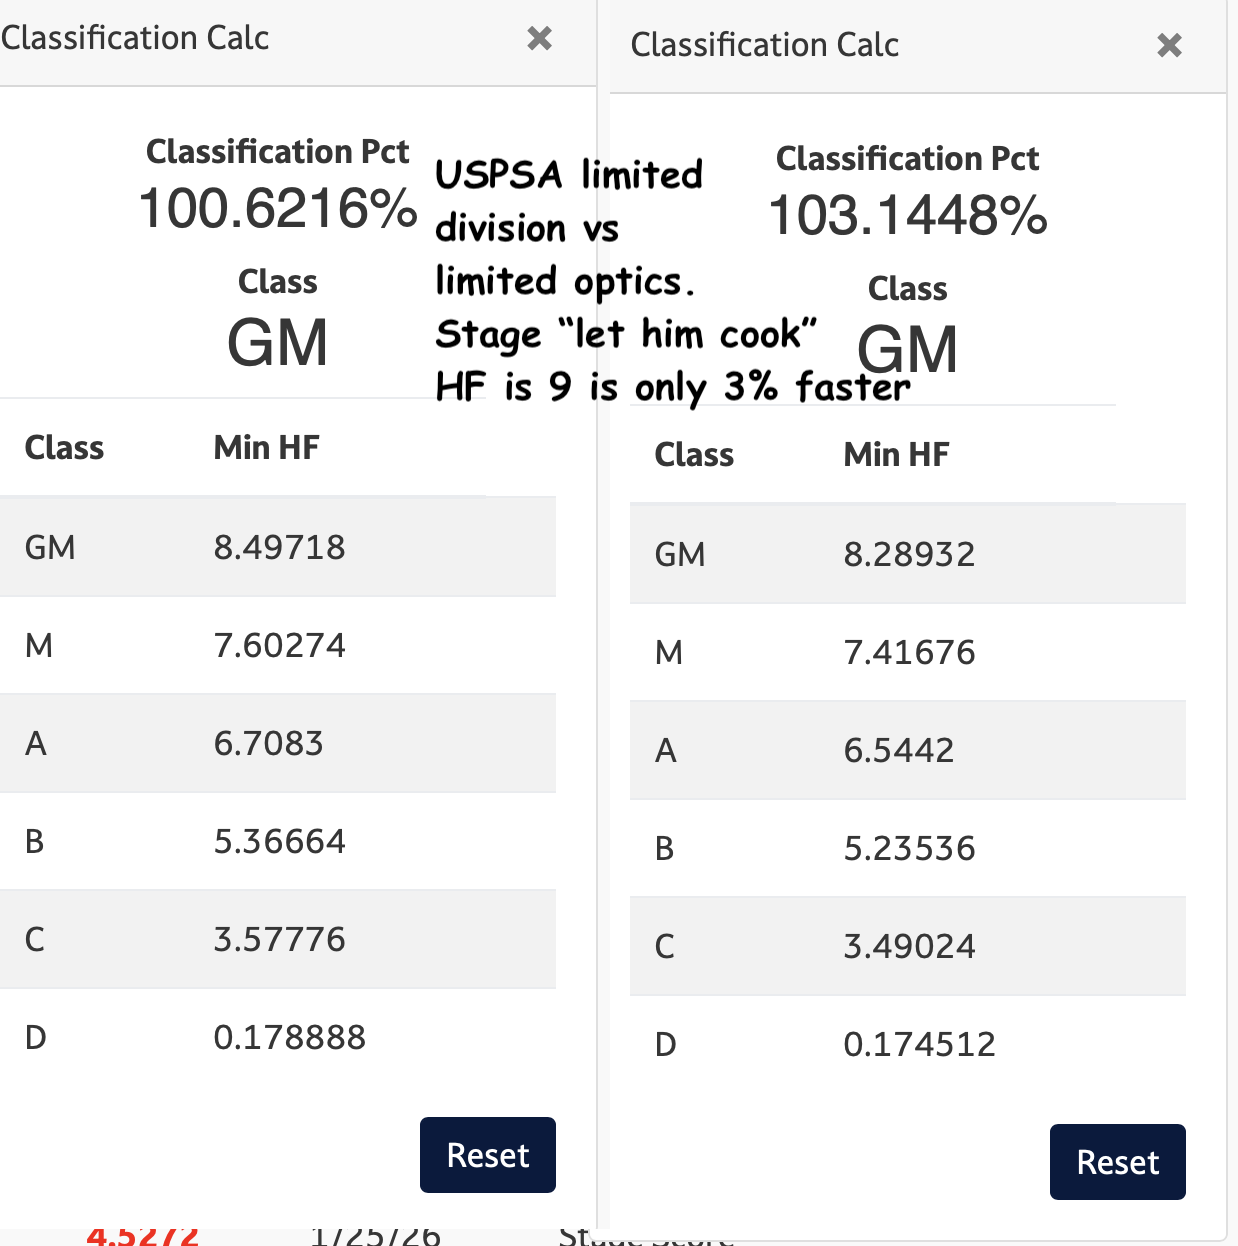The height and width of the screenshot is (1246, 1238).
Task: Click GM min HF value 8.49718
Action: (280, 547)
